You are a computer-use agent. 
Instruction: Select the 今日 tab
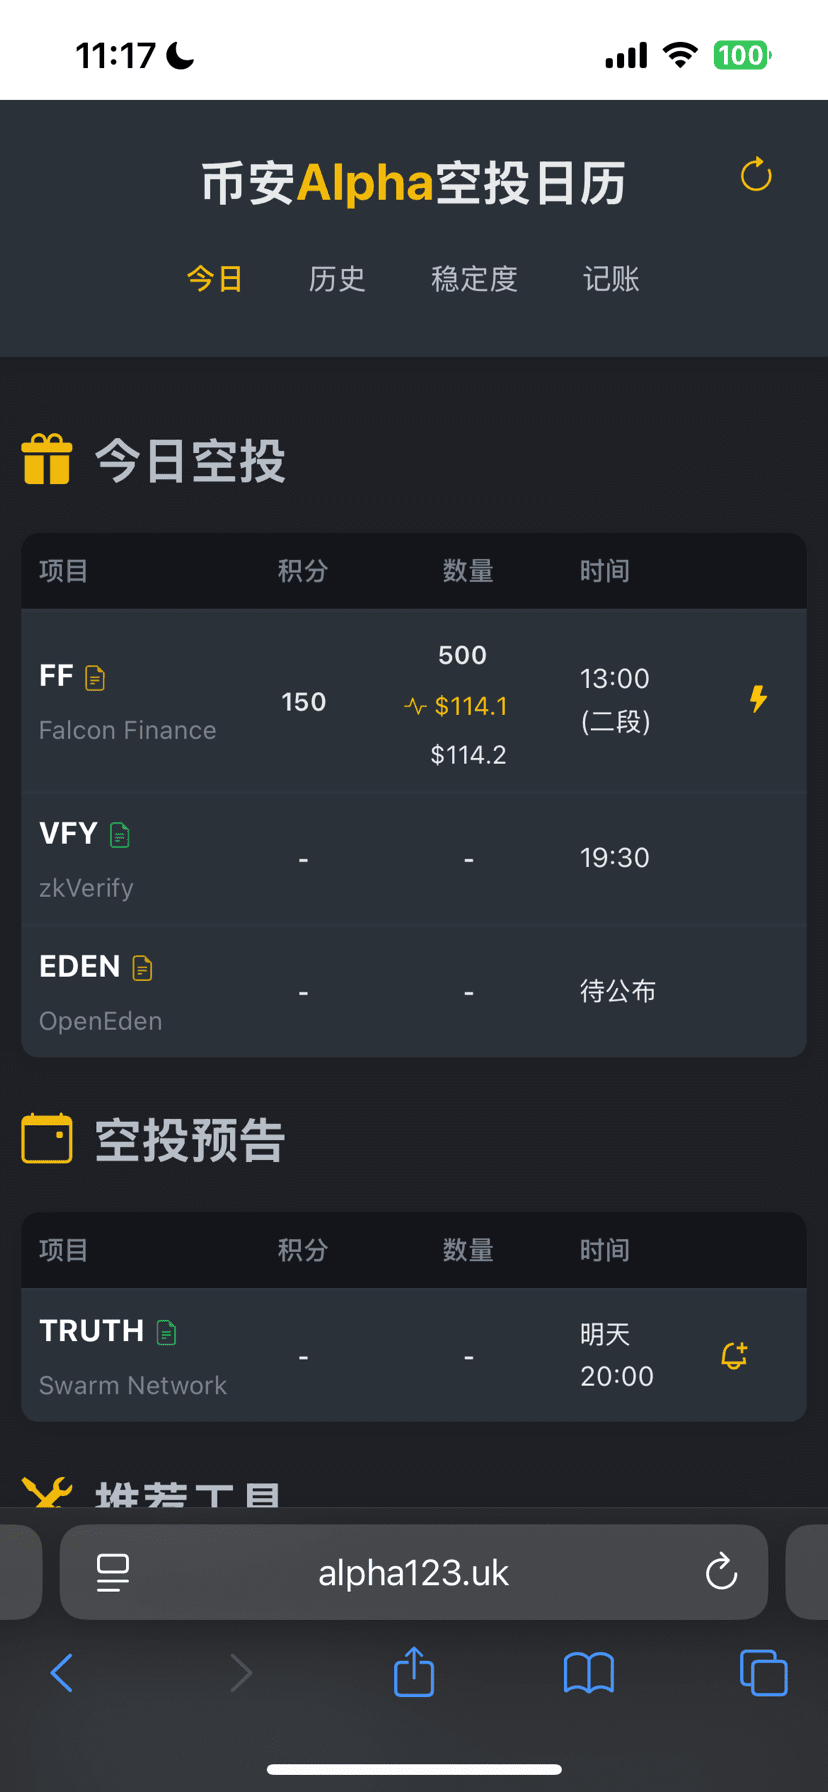[215, 279]
